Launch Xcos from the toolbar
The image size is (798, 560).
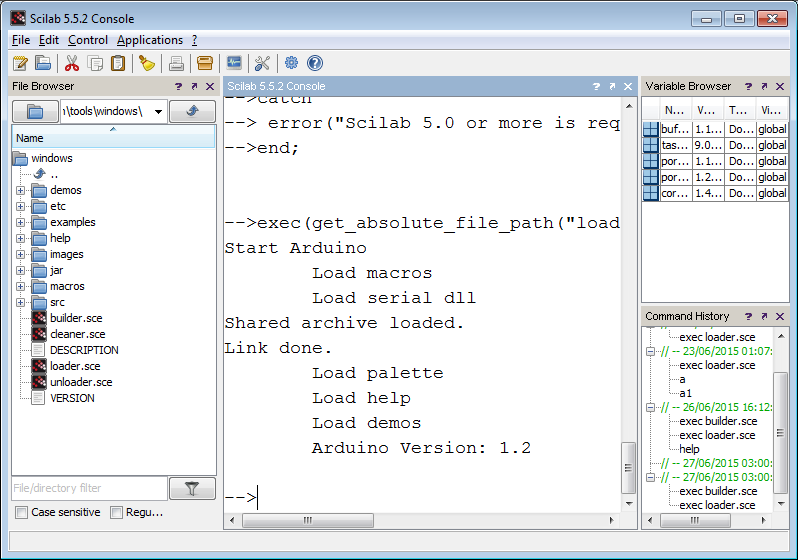tap(234, 63)
